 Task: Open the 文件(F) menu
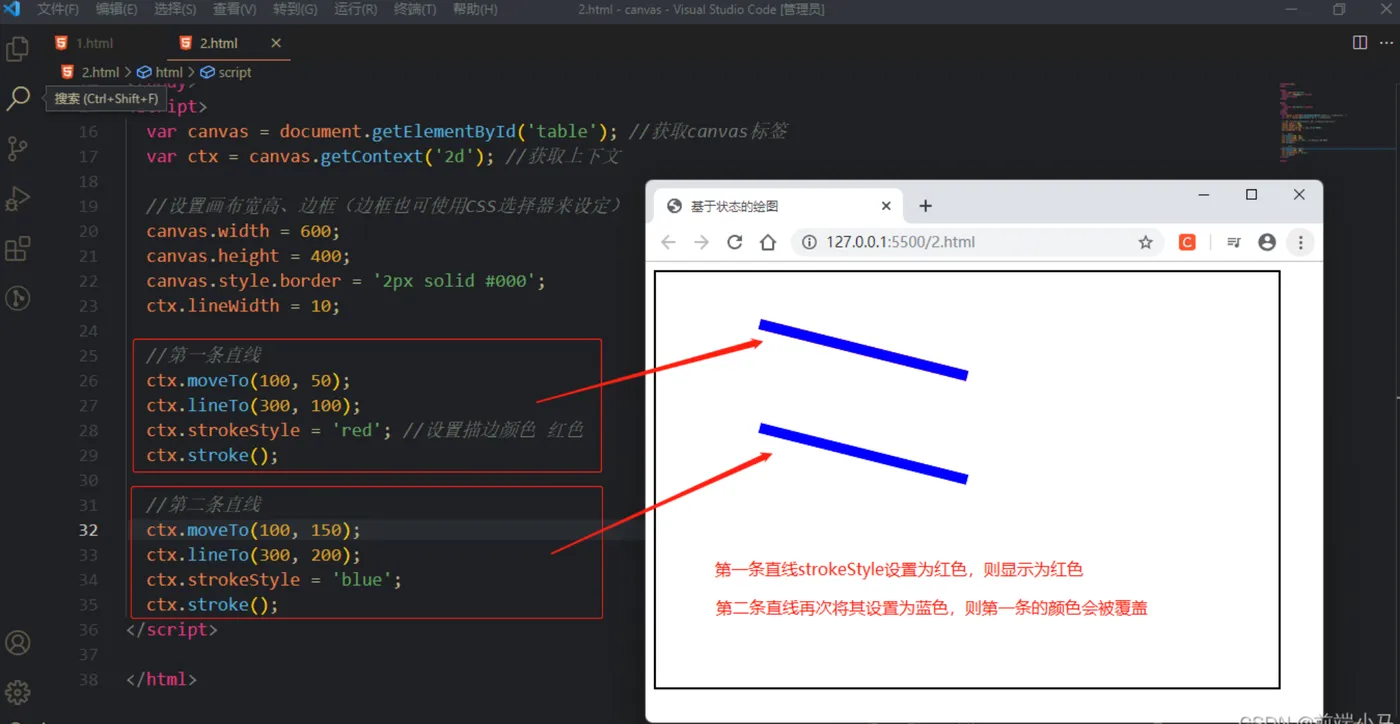(x=58, y=9)
